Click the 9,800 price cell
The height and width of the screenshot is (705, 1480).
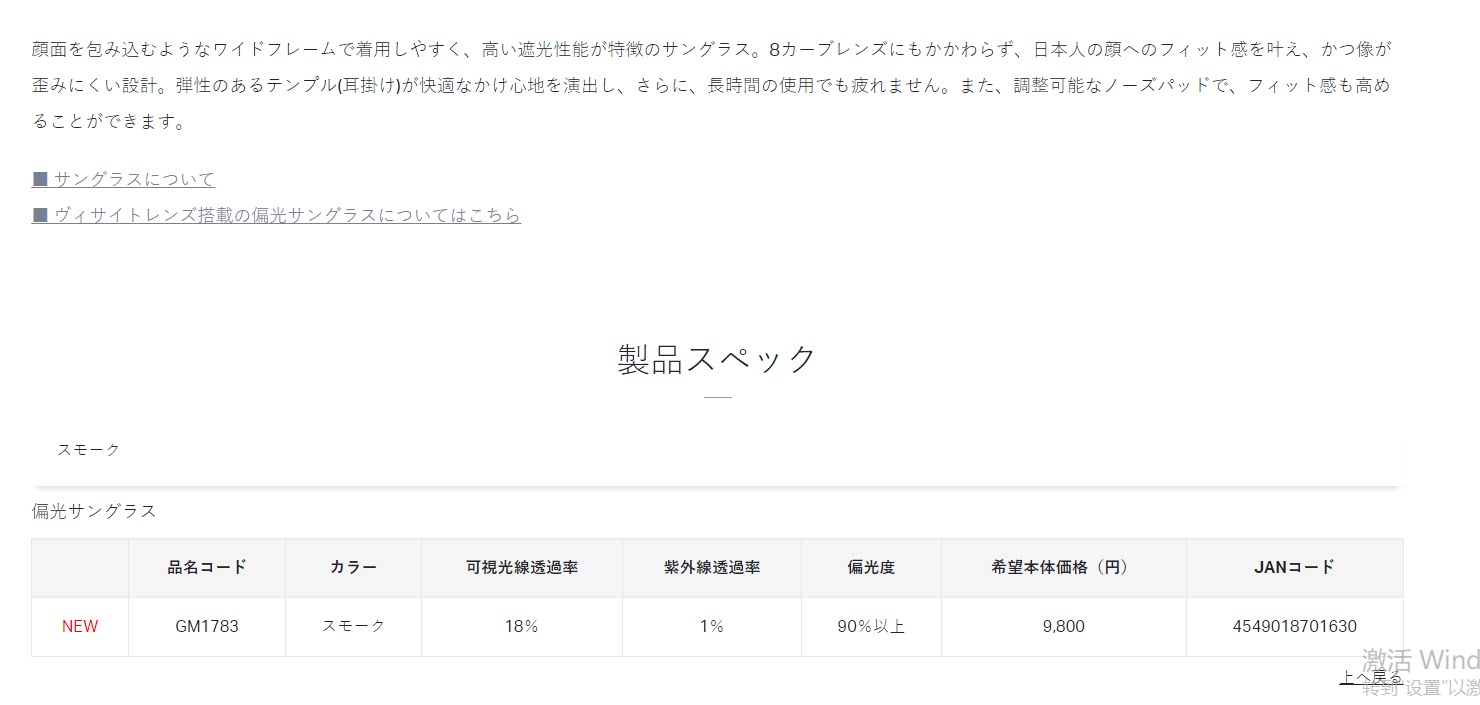(1063, 627)
